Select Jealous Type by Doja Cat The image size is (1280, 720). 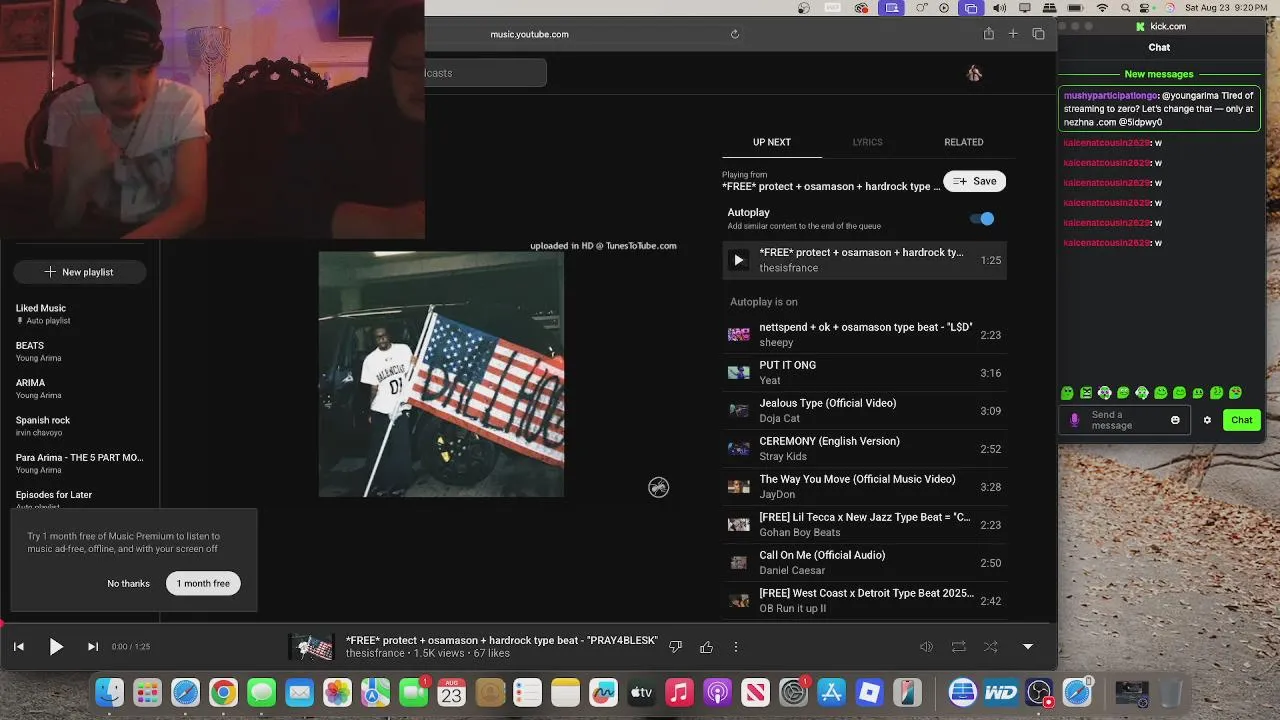coord(865,411)
